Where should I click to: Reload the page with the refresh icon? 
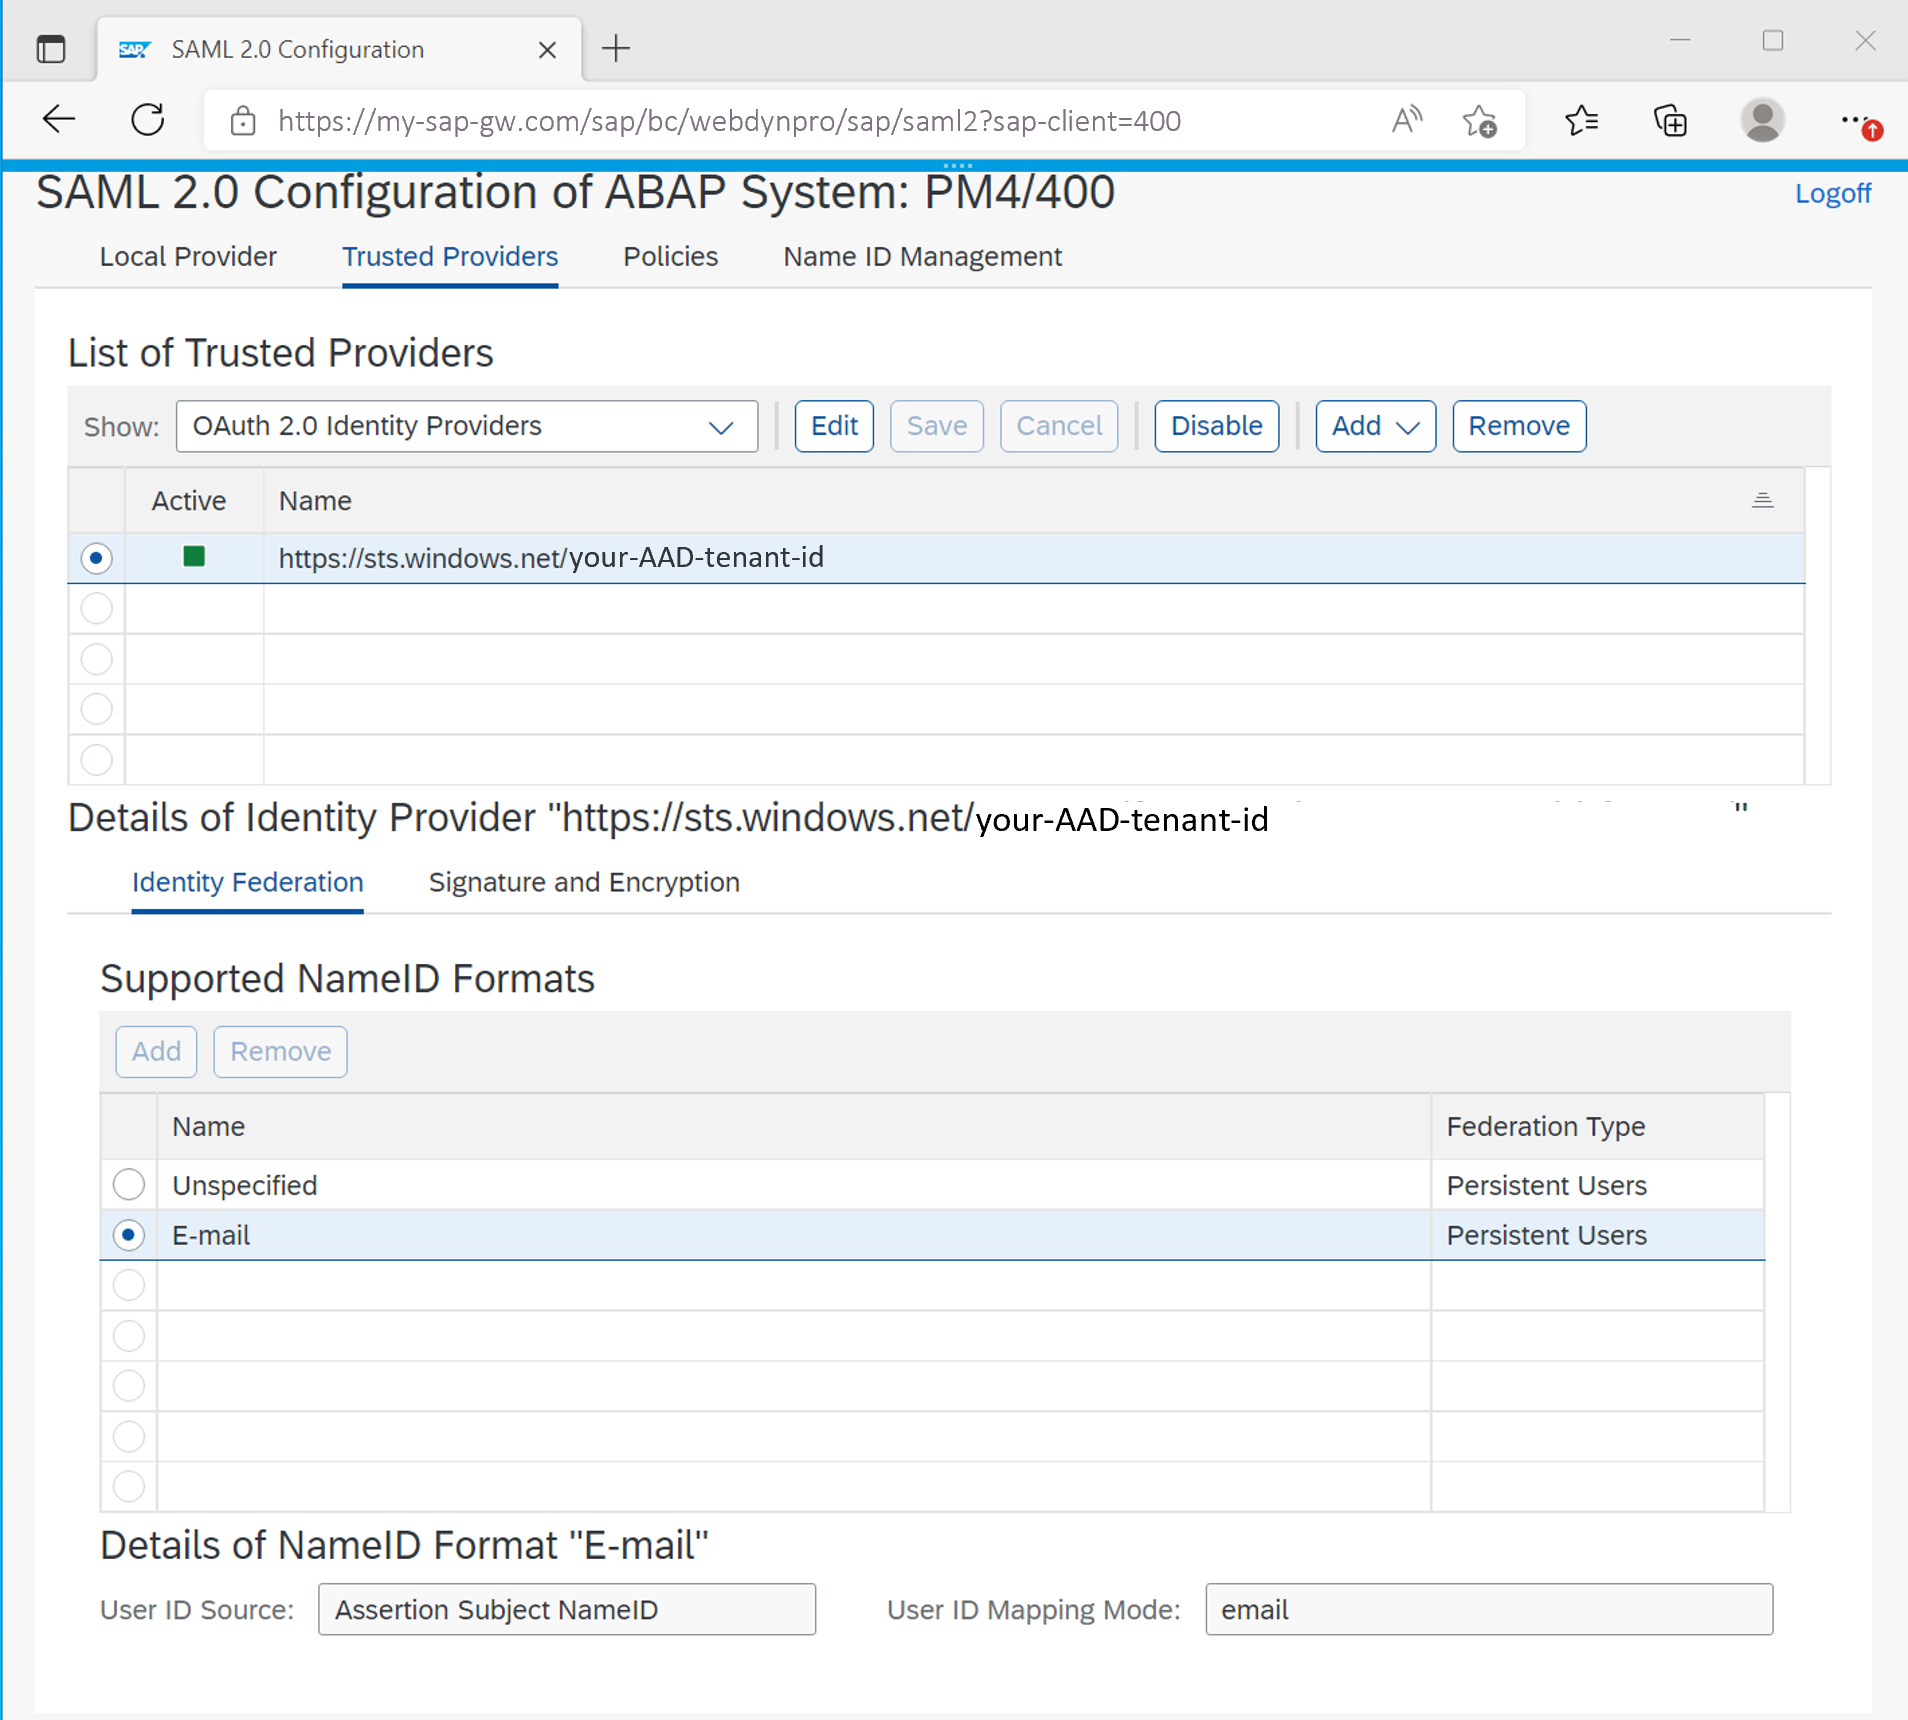[x=148, y=120]
